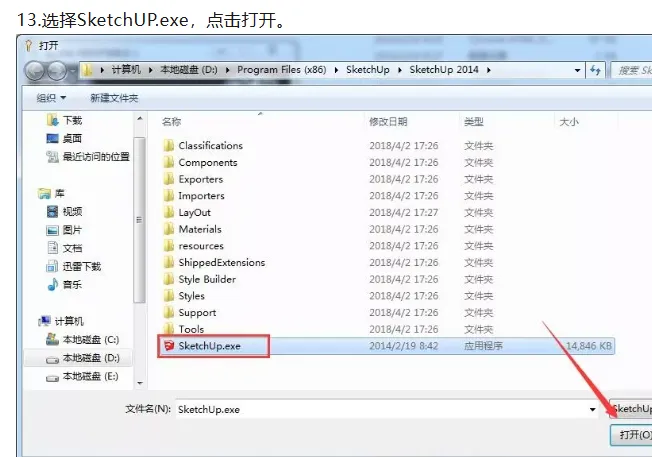Image resolution: width=652 pixels, height=457 pixels.
Task: Click the address bar folder icon
Action: pyautogui.click(x=87, y=70)
